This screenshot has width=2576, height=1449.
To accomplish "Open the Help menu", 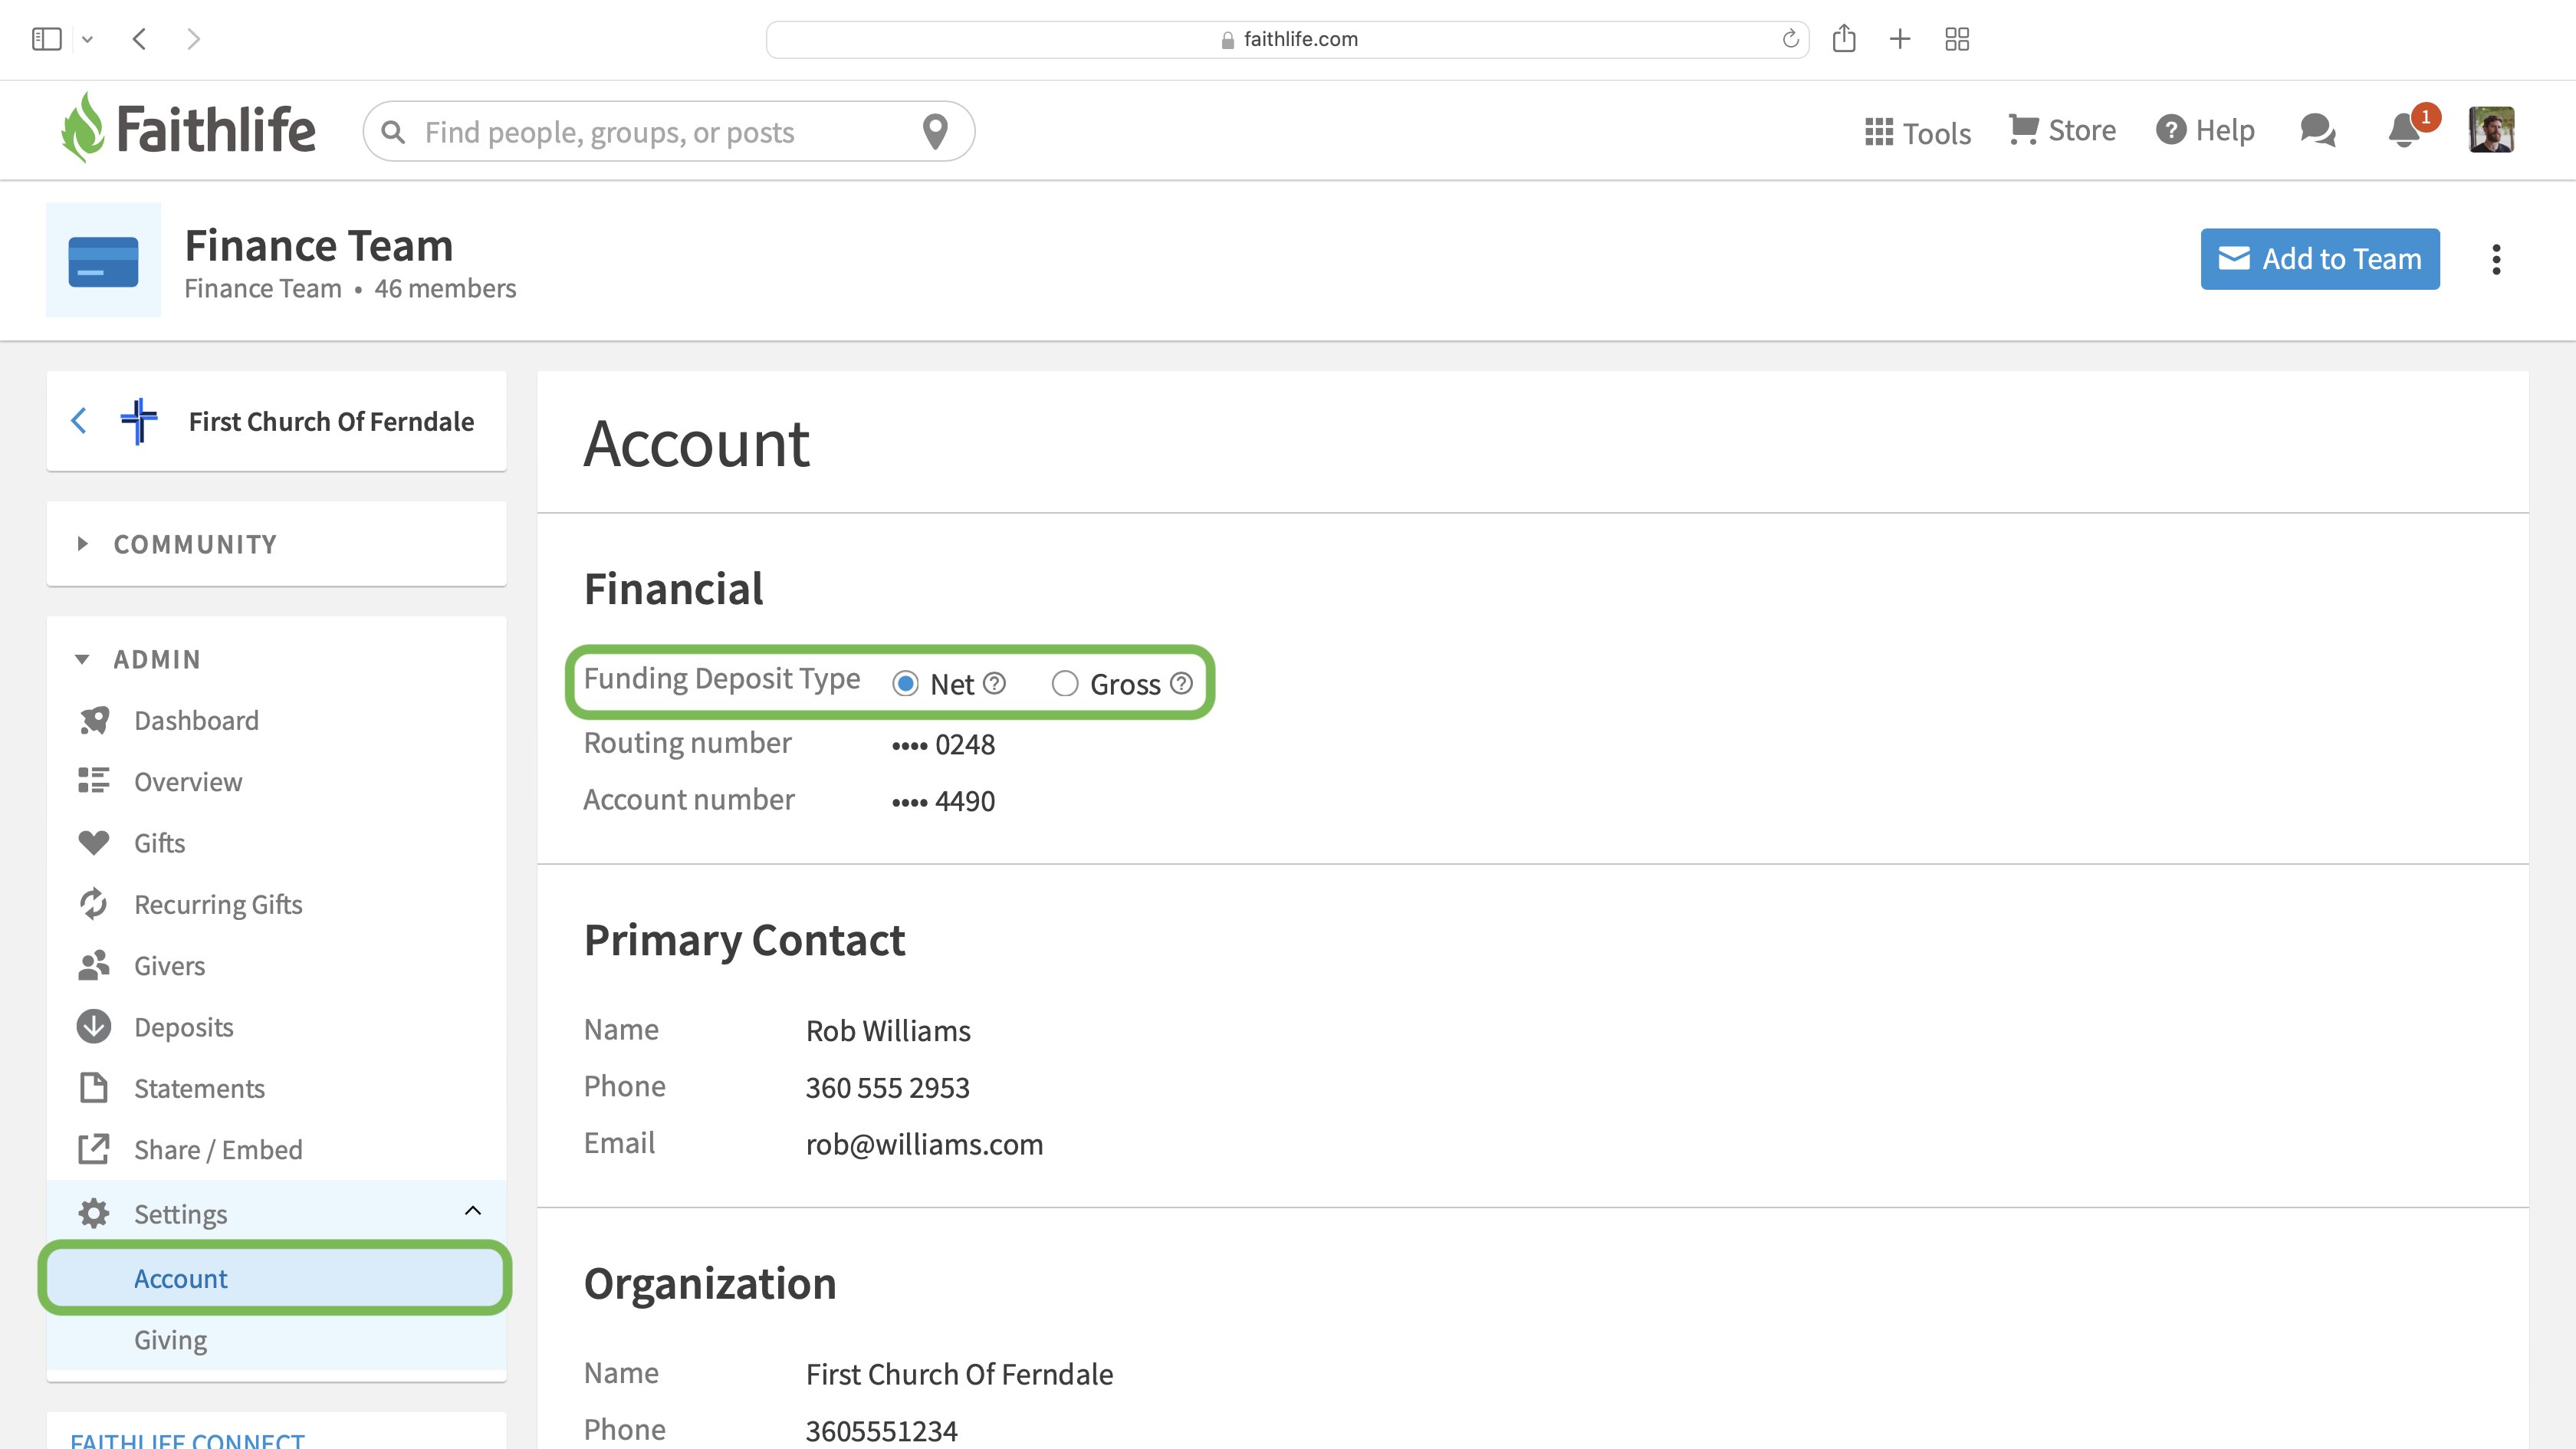I will [2206, 130].
